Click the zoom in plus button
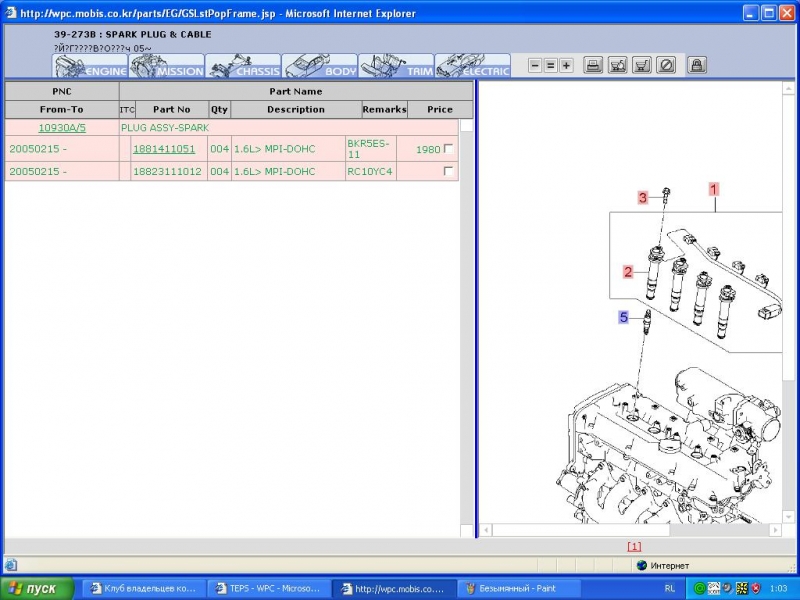 (566, 65)
